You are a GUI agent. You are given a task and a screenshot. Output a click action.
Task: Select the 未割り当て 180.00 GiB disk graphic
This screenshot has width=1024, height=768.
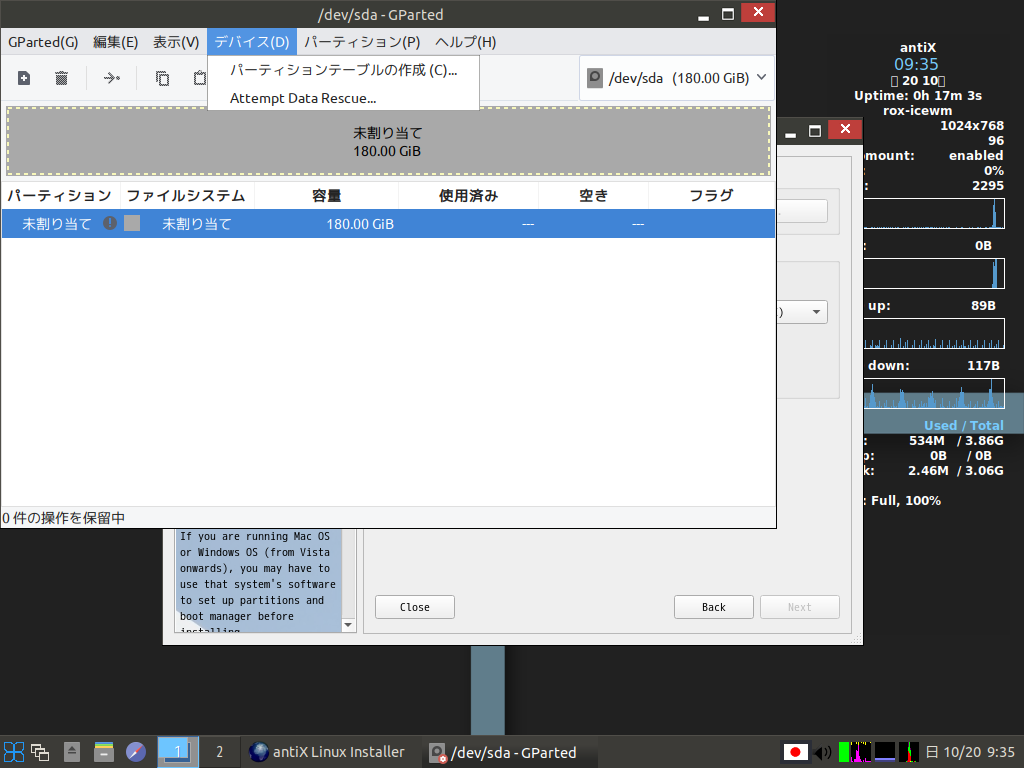(x=389, y=142)
